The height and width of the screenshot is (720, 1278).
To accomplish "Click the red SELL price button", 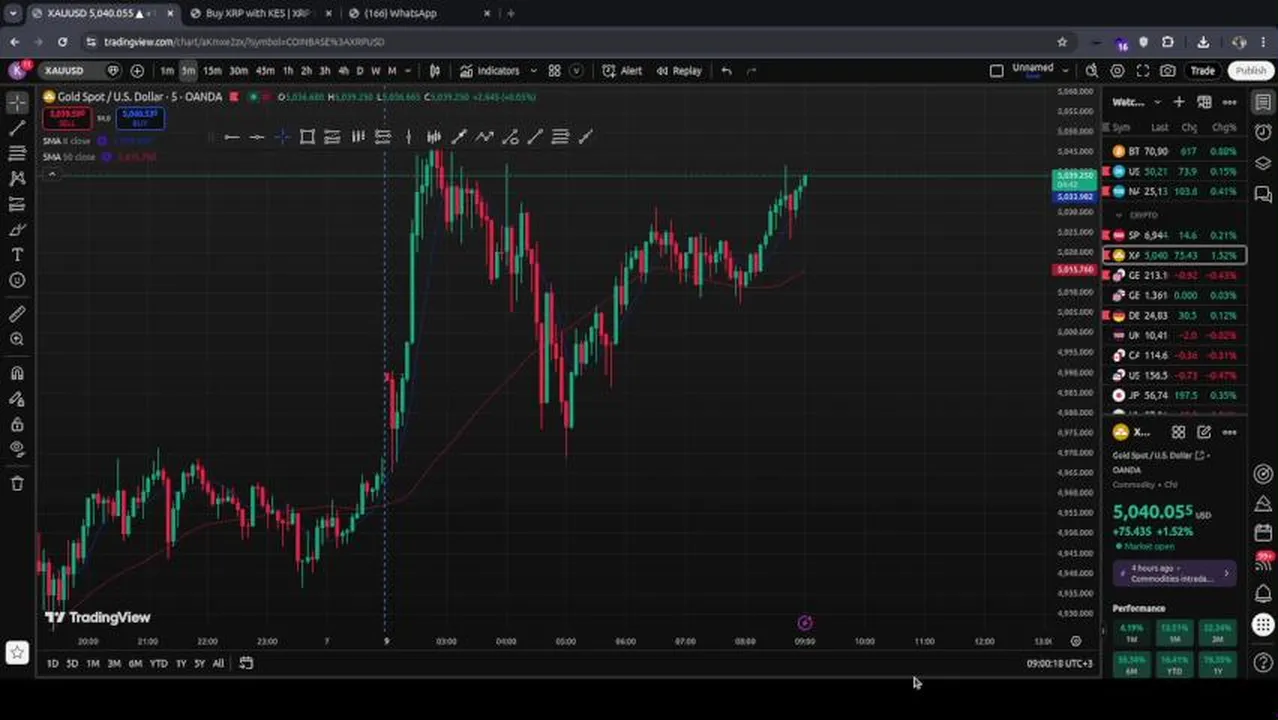I will point(67,117).
